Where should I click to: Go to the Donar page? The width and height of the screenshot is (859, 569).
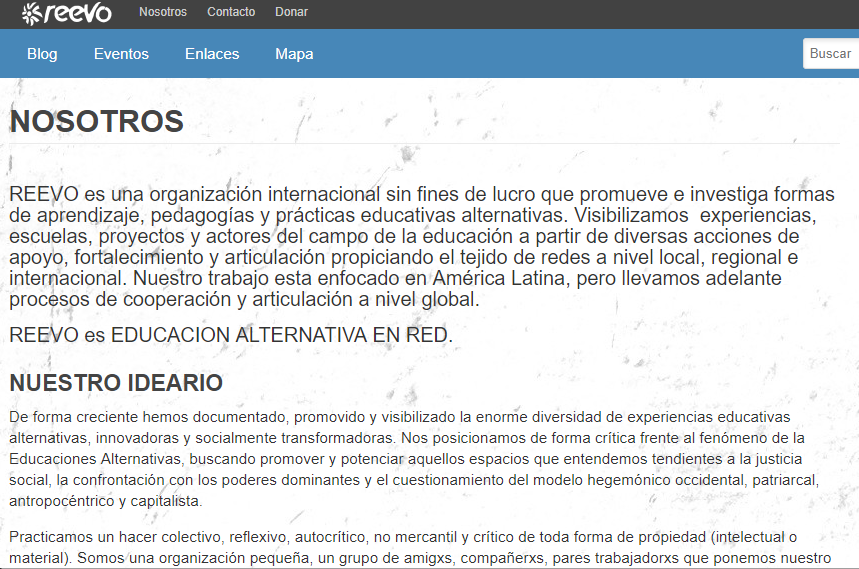coord(291,12)
